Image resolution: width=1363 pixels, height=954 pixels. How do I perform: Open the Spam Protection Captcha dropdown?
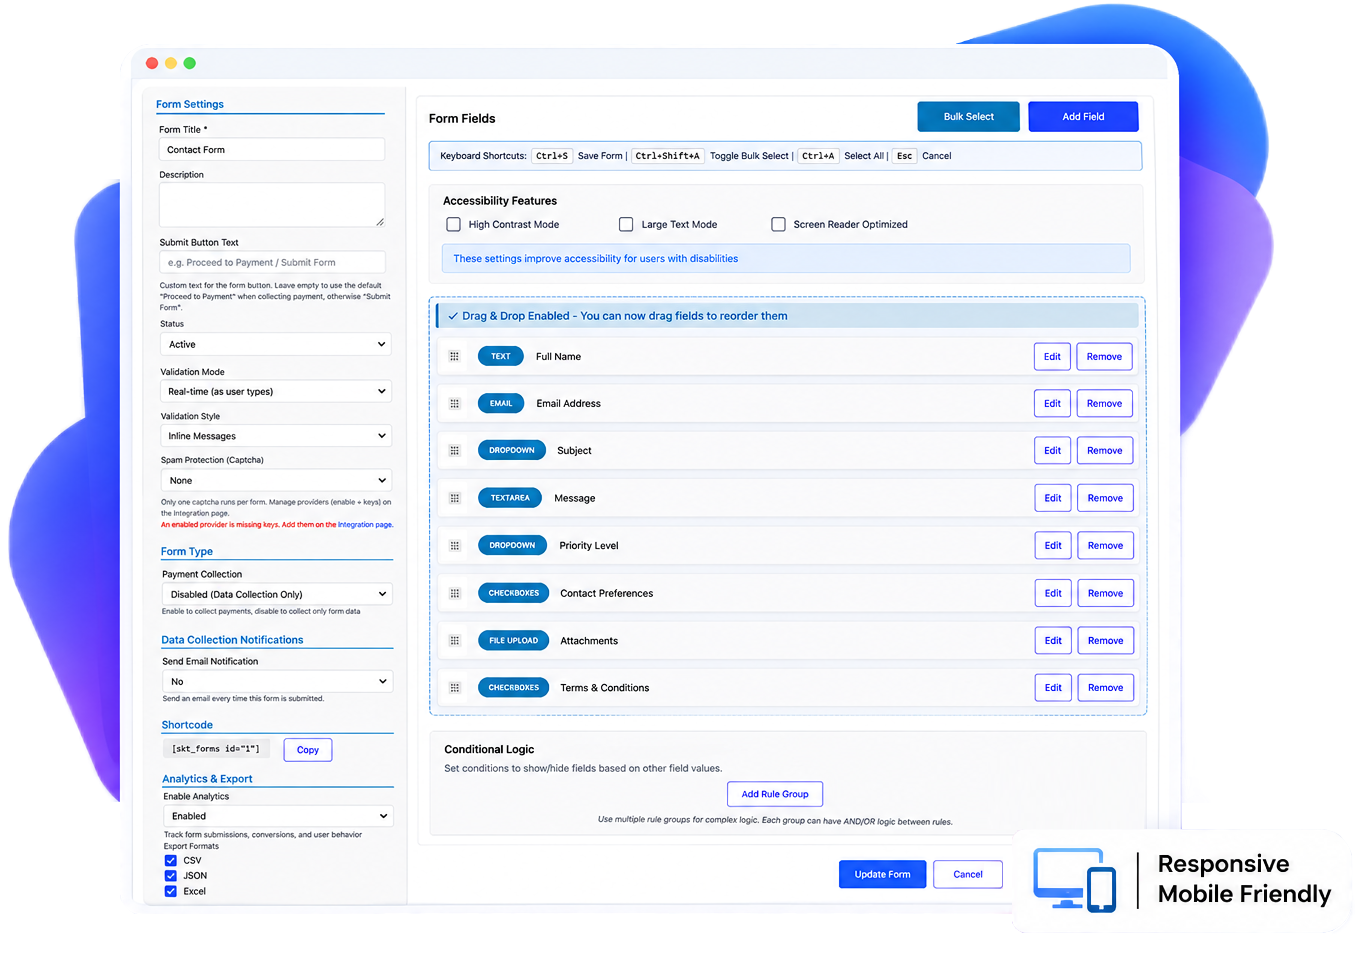pyautogui.click(x=277, y=480)
